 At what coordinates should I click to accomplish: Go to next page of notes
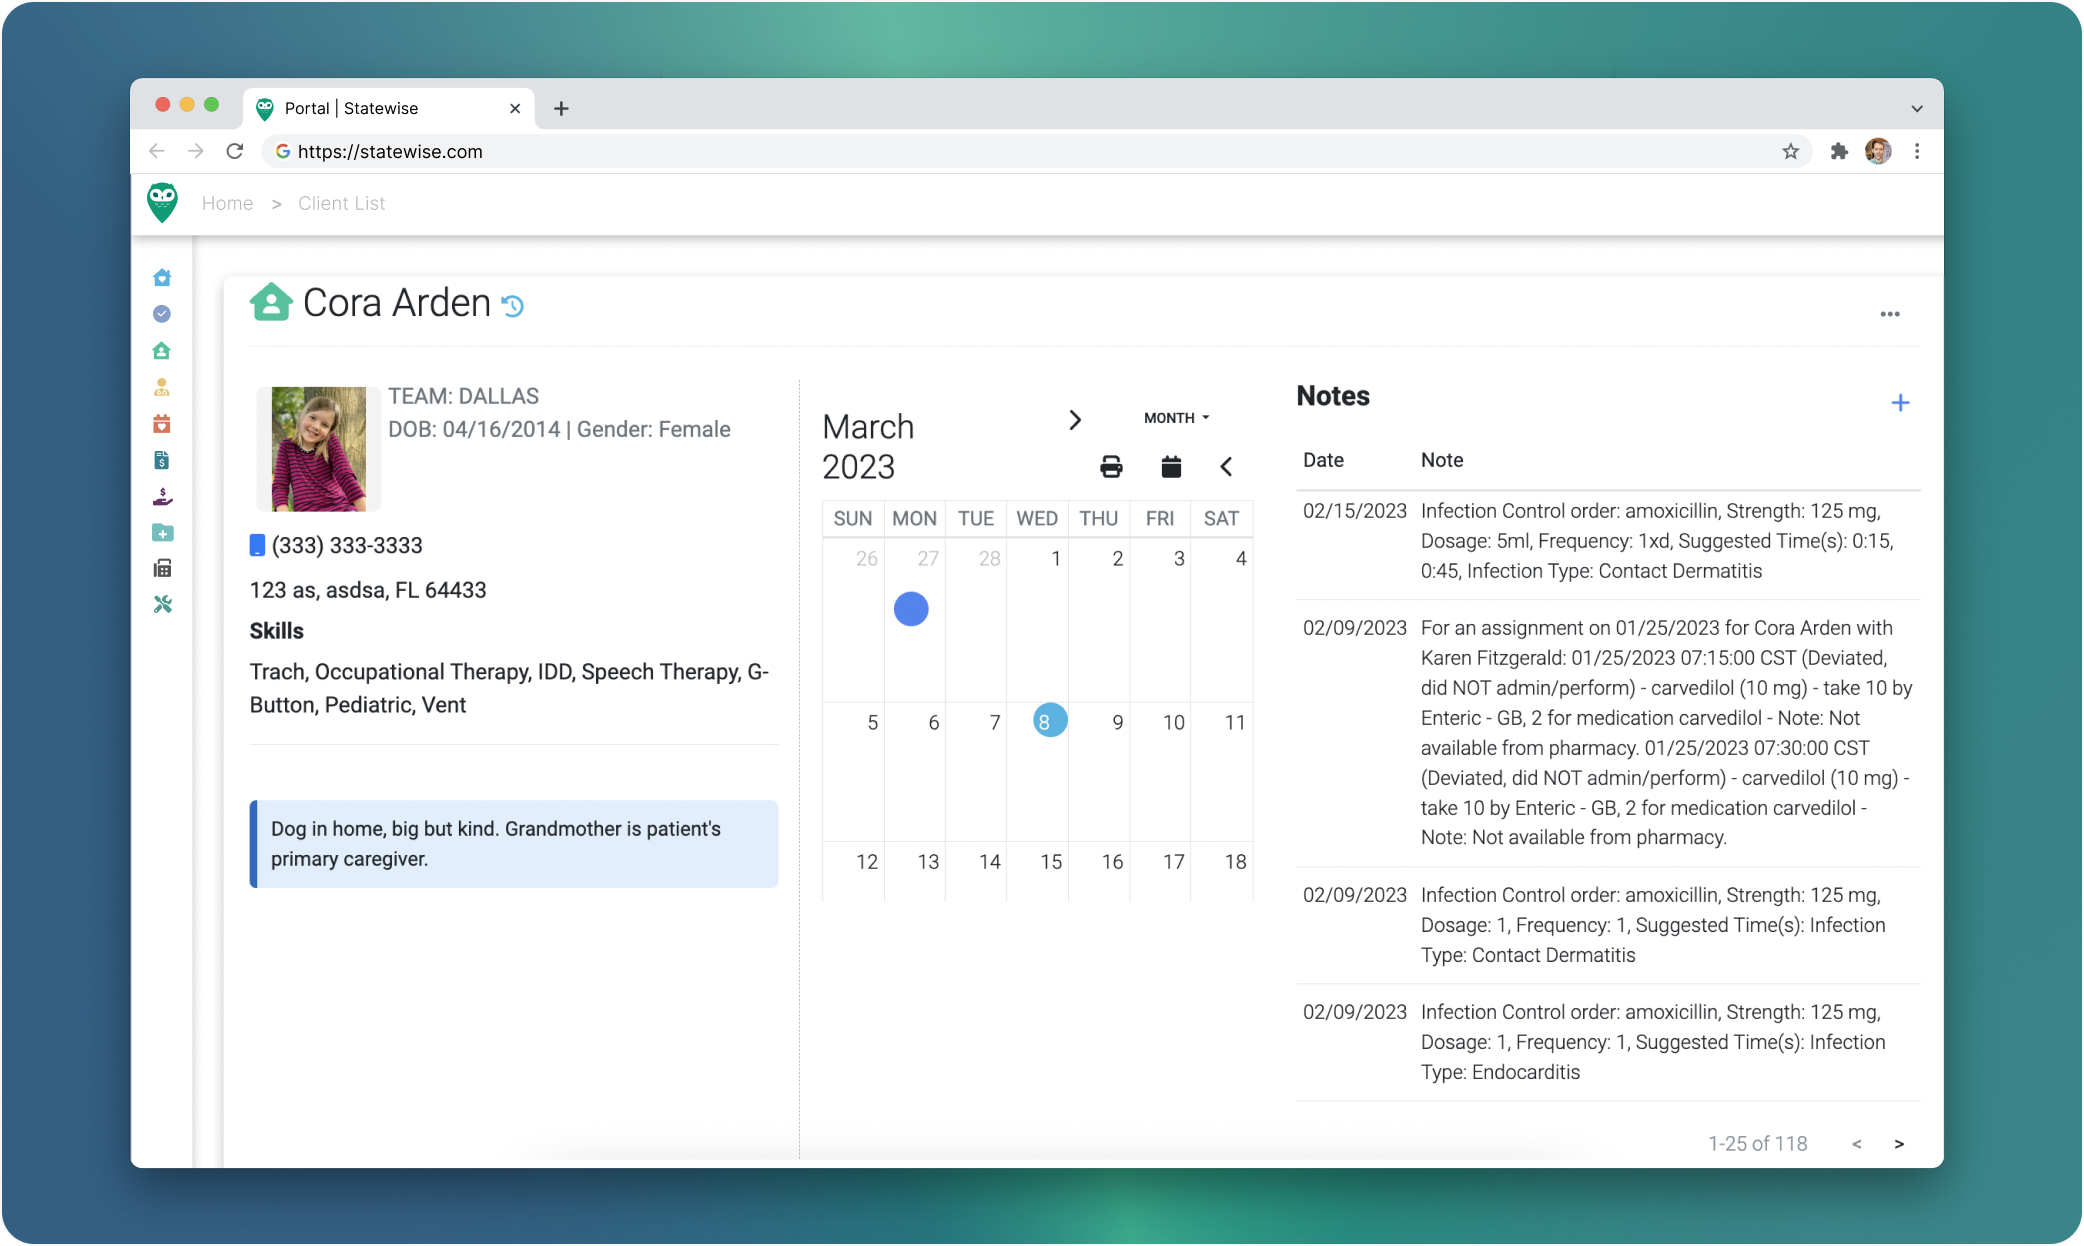tap(1898, 1144)
